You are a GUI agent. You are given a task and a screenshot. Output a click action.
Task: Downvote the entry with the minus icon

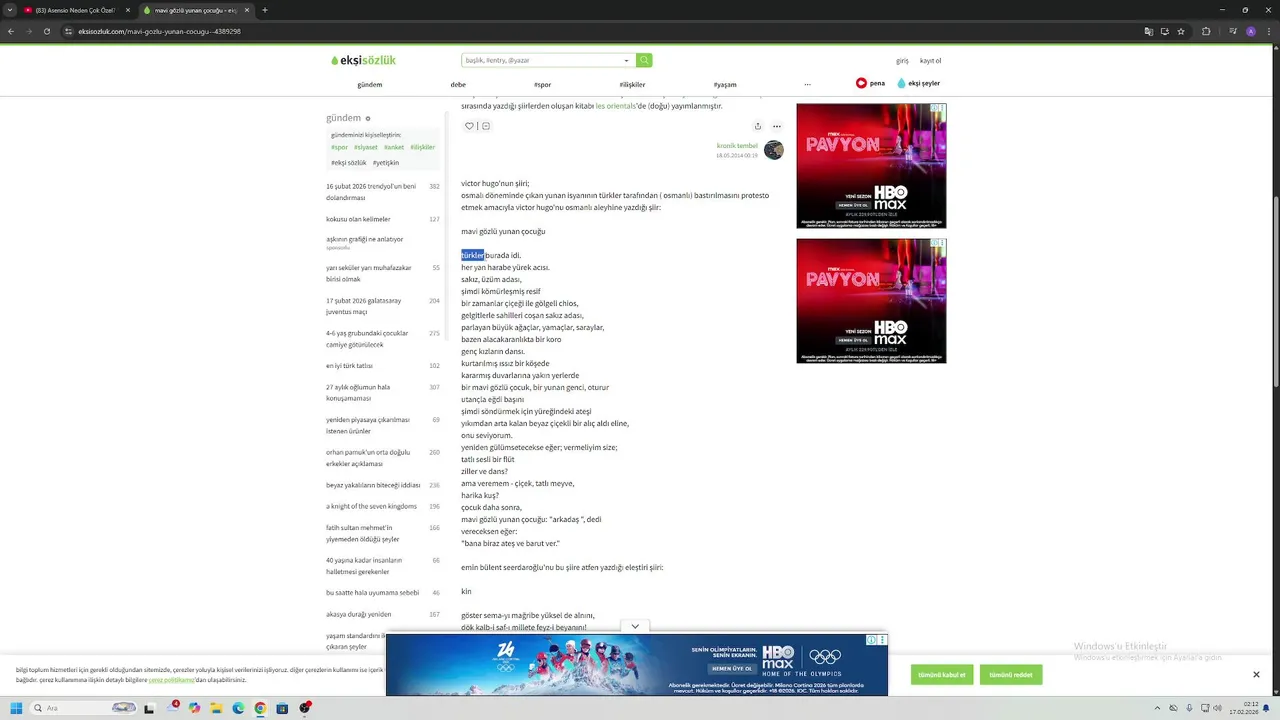(486, 126)
